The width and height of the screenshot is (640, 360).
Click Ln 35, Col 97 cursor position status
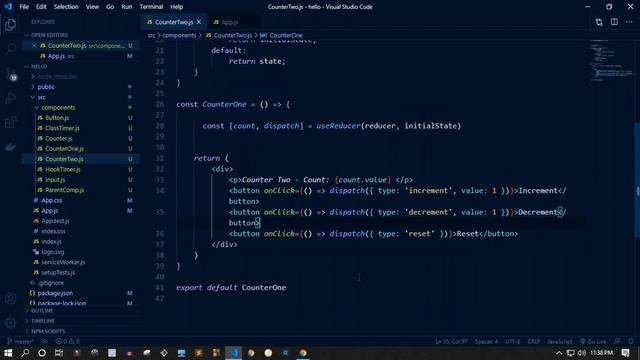pos(451,341)
